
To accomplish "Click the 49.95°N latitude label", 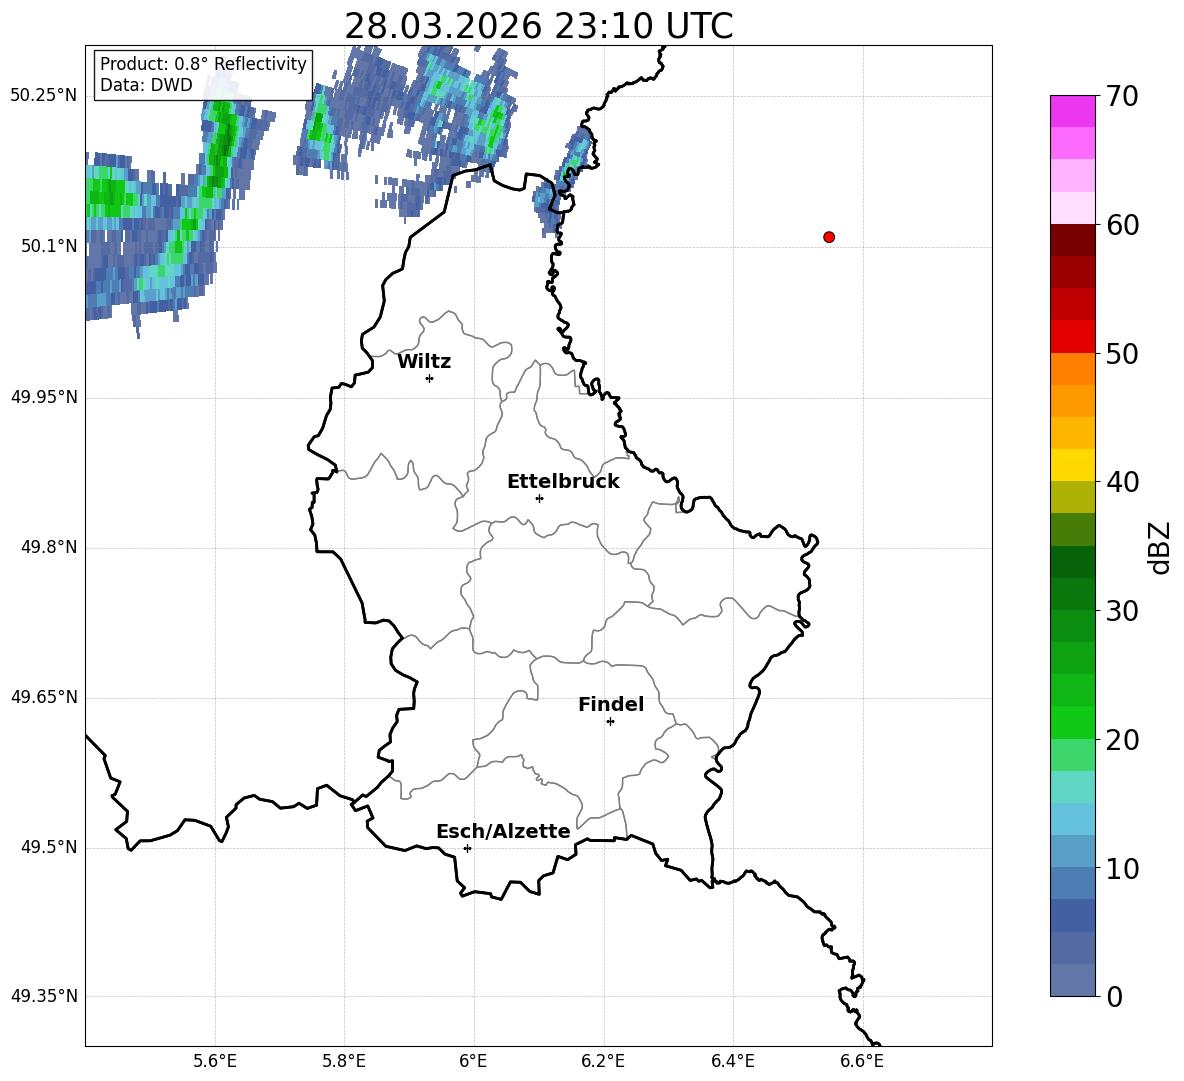I will (44, 397).
